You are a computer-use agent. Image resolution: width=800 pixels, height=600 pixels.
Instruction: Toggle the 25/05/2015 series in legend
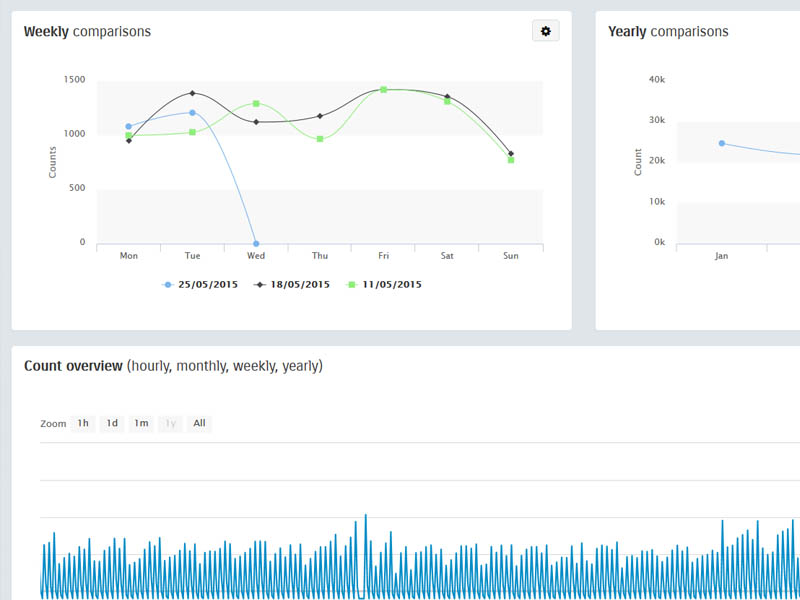click(200, 285)
